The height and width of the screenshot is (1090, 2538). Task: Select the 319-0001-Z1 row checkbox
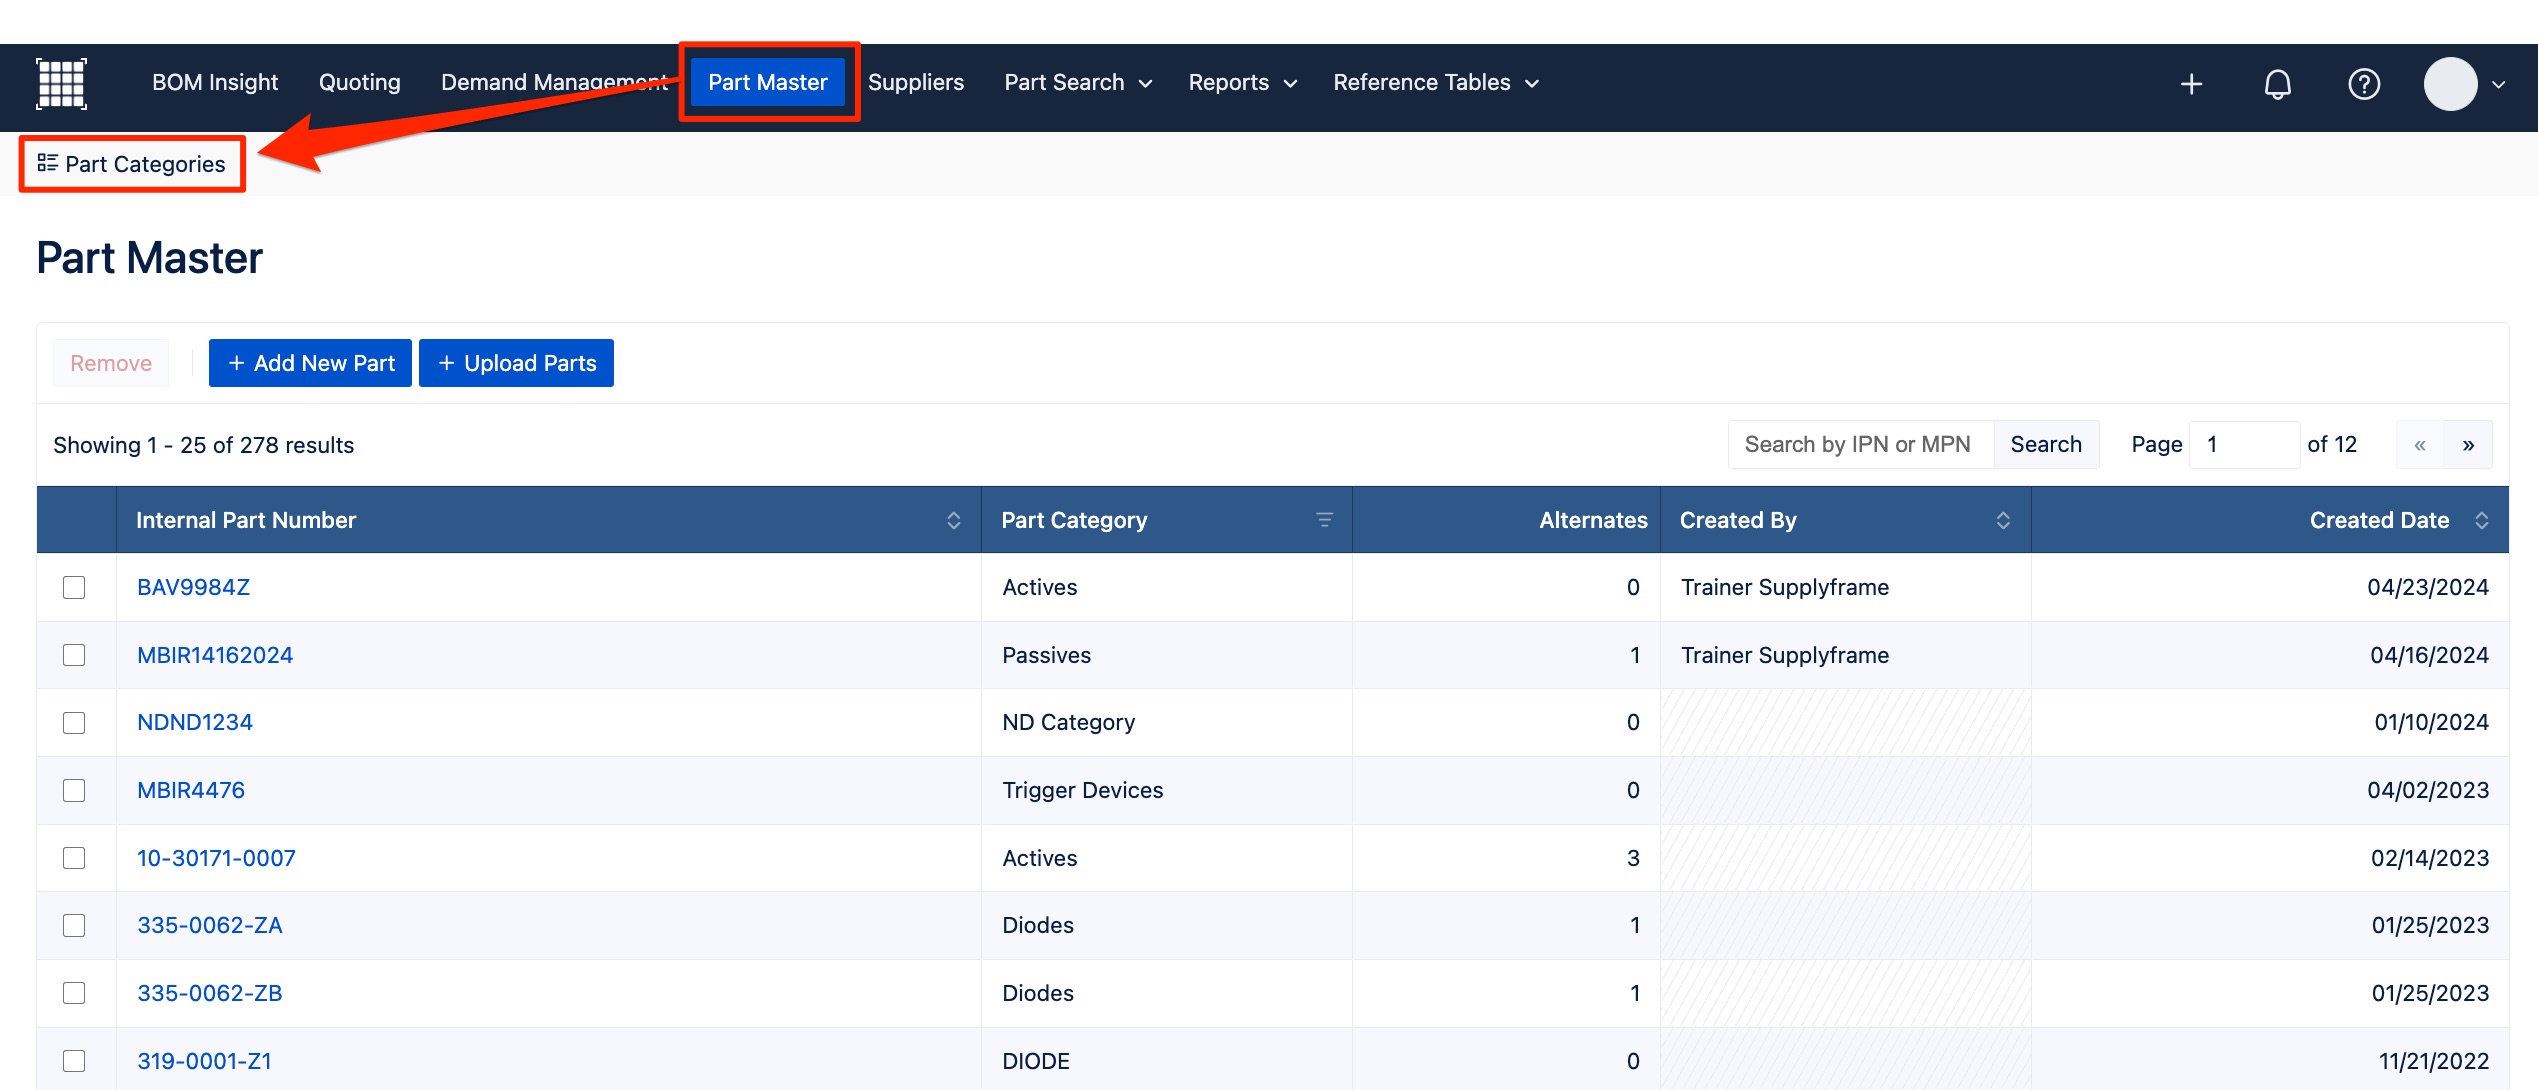(x=74, y=1061)
